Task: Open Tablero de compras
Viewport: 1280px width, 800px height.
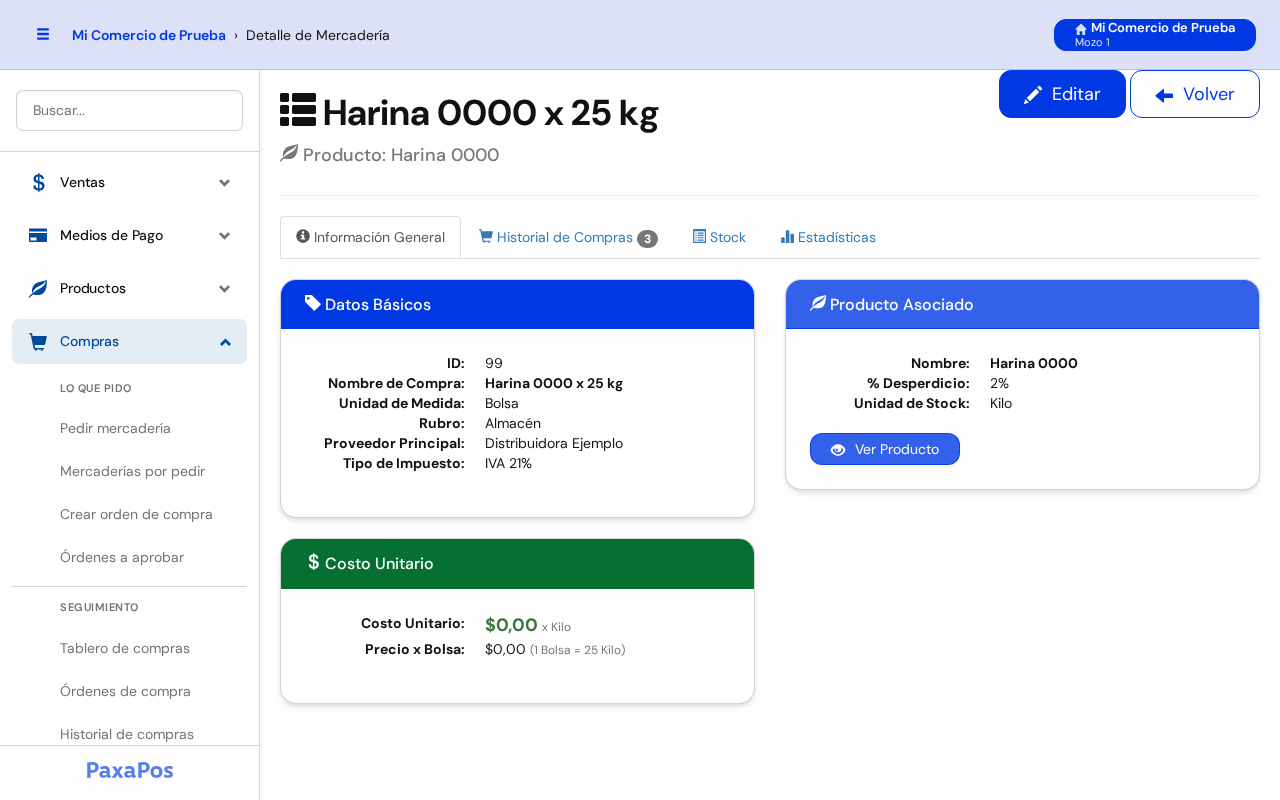Action: coord(125,648)
